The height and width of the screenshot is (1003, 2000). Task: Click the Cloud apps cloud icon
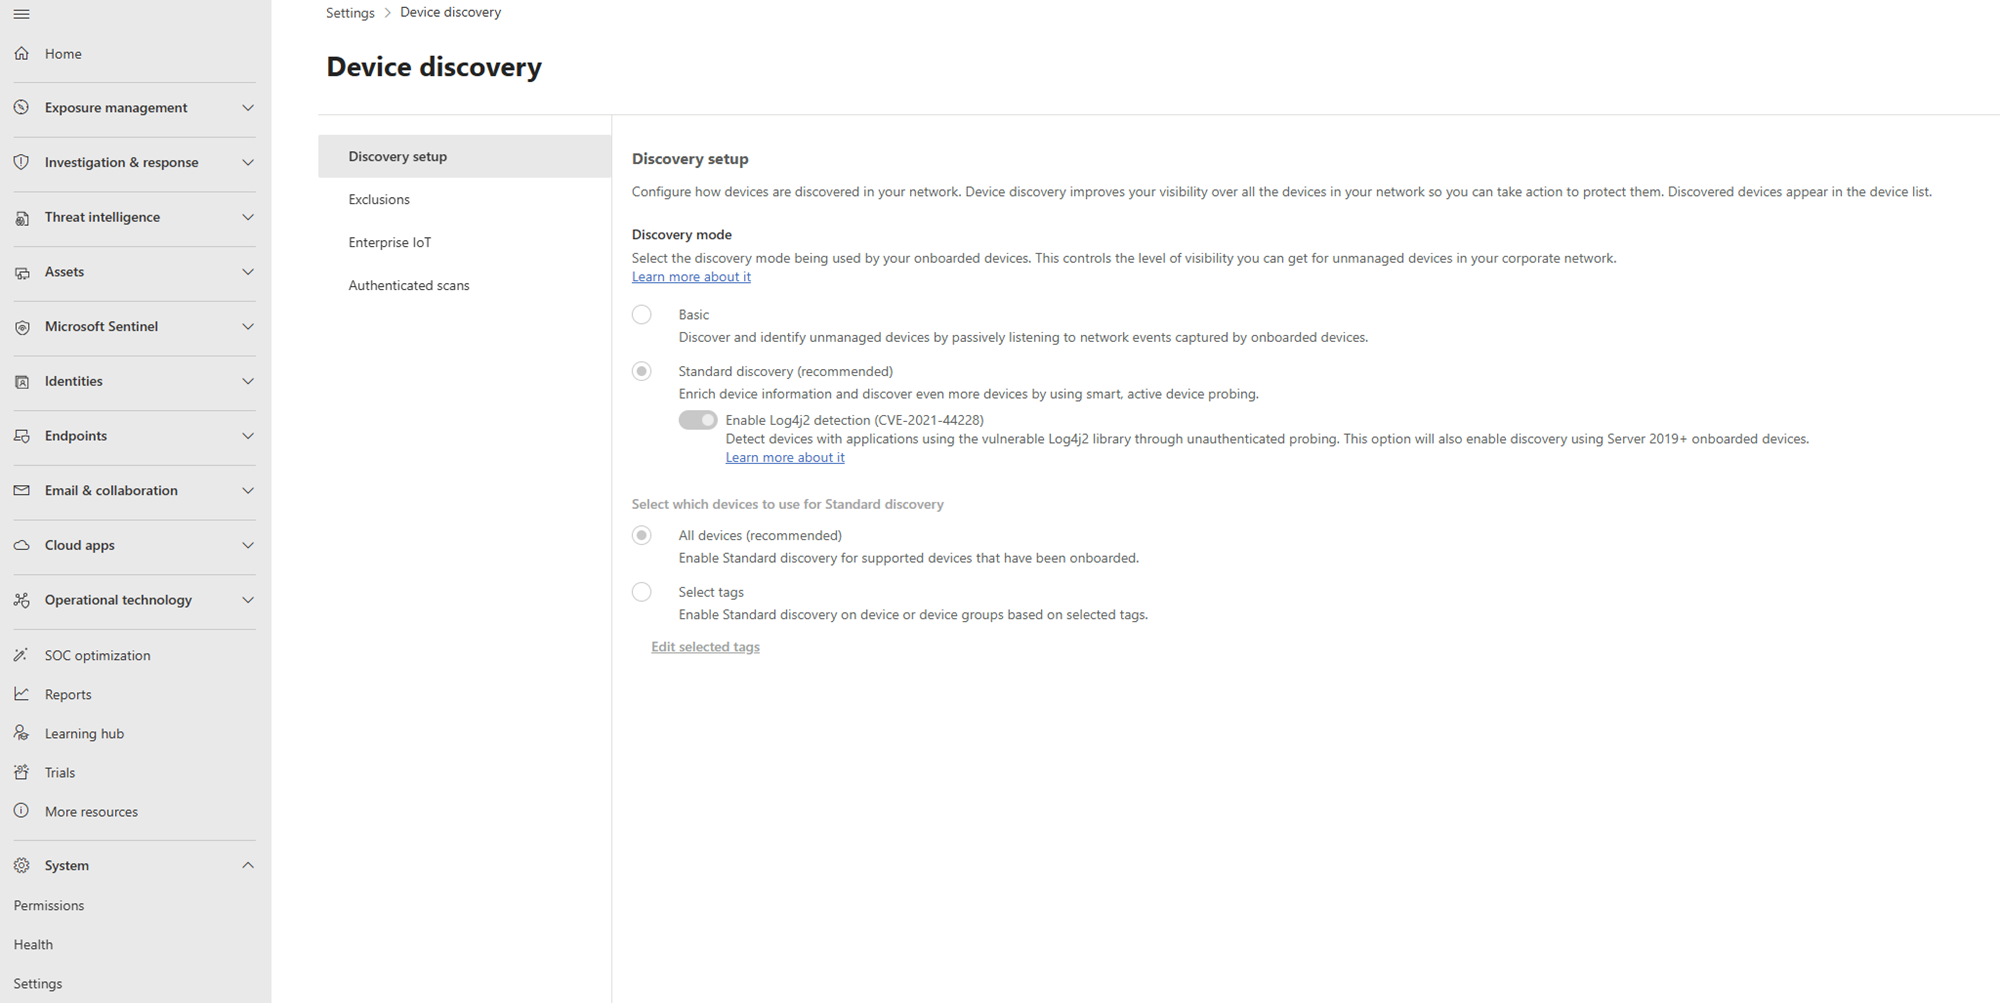pyautogui.click(x=22, y=546)
